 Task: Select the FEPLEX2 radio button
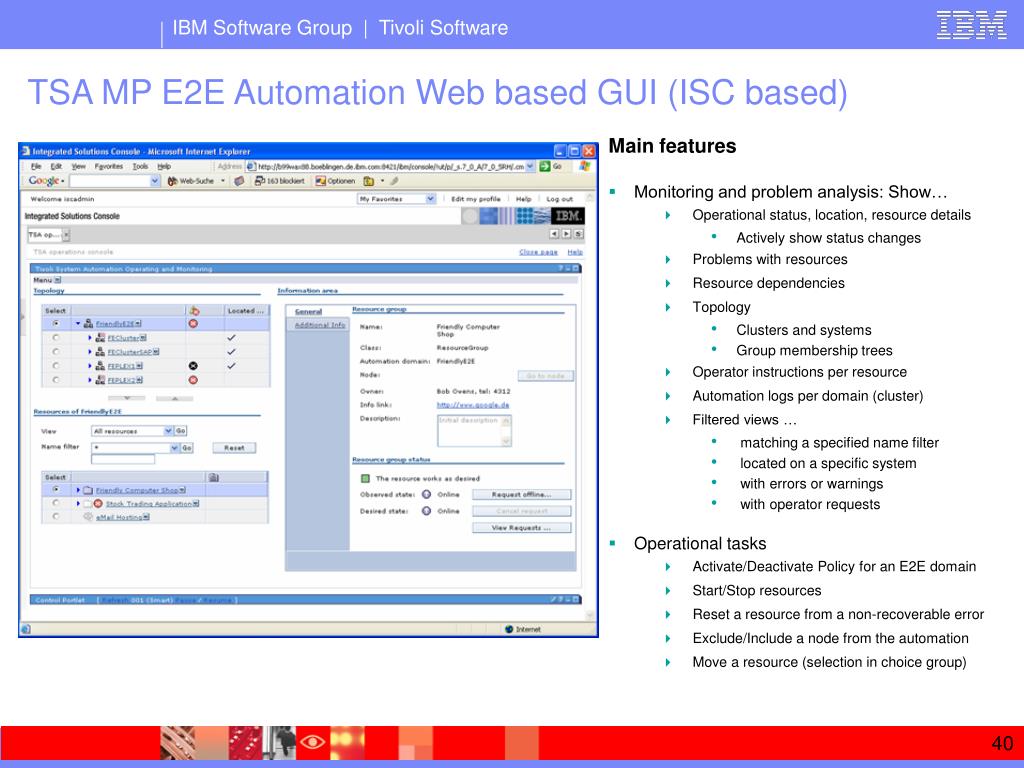(56, 379)
